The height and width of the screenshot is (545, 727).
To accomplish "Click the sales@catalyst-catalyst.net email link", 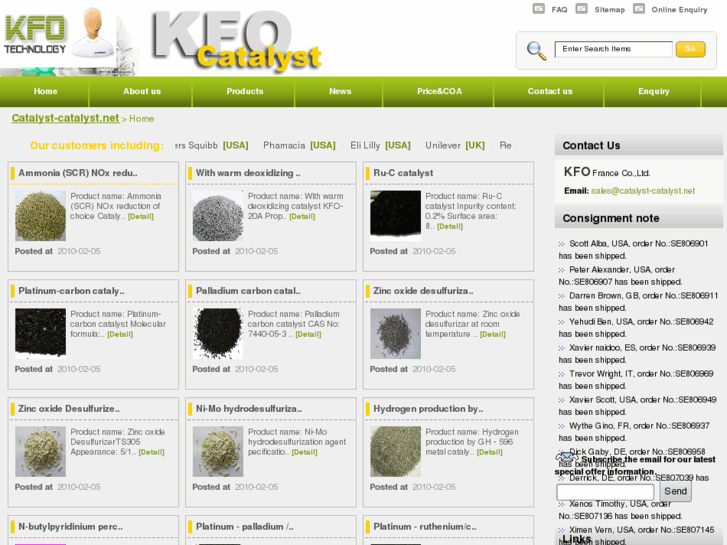I will 643,191.
